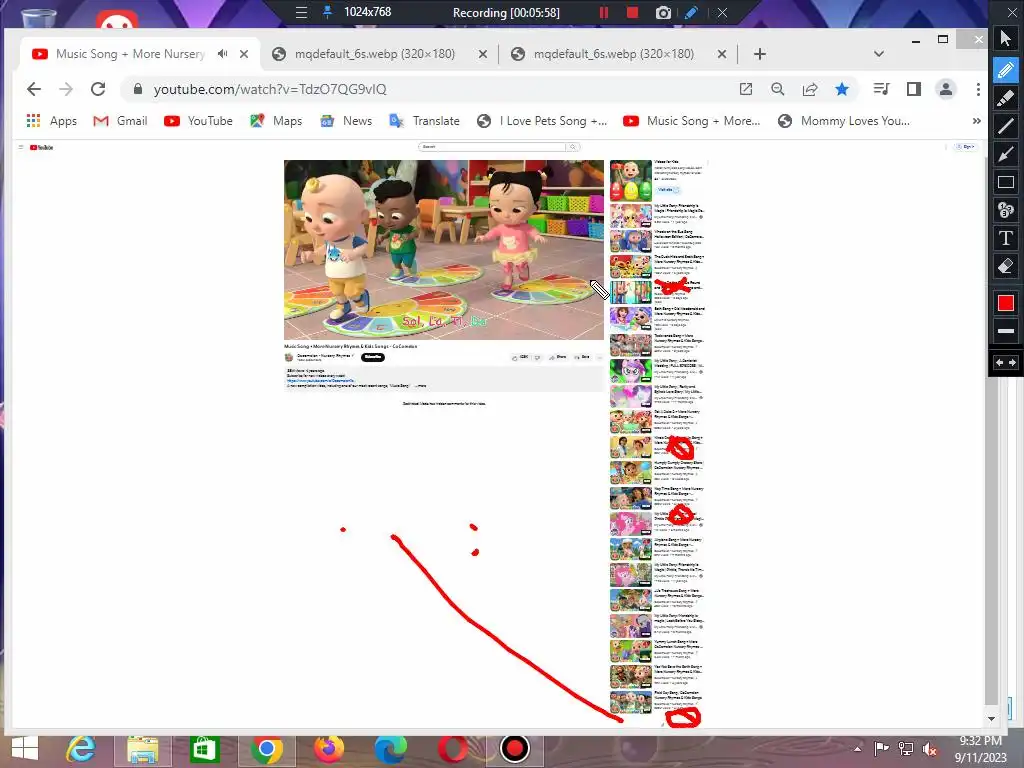
Task: Share this page icon
Action: [810, 89]
